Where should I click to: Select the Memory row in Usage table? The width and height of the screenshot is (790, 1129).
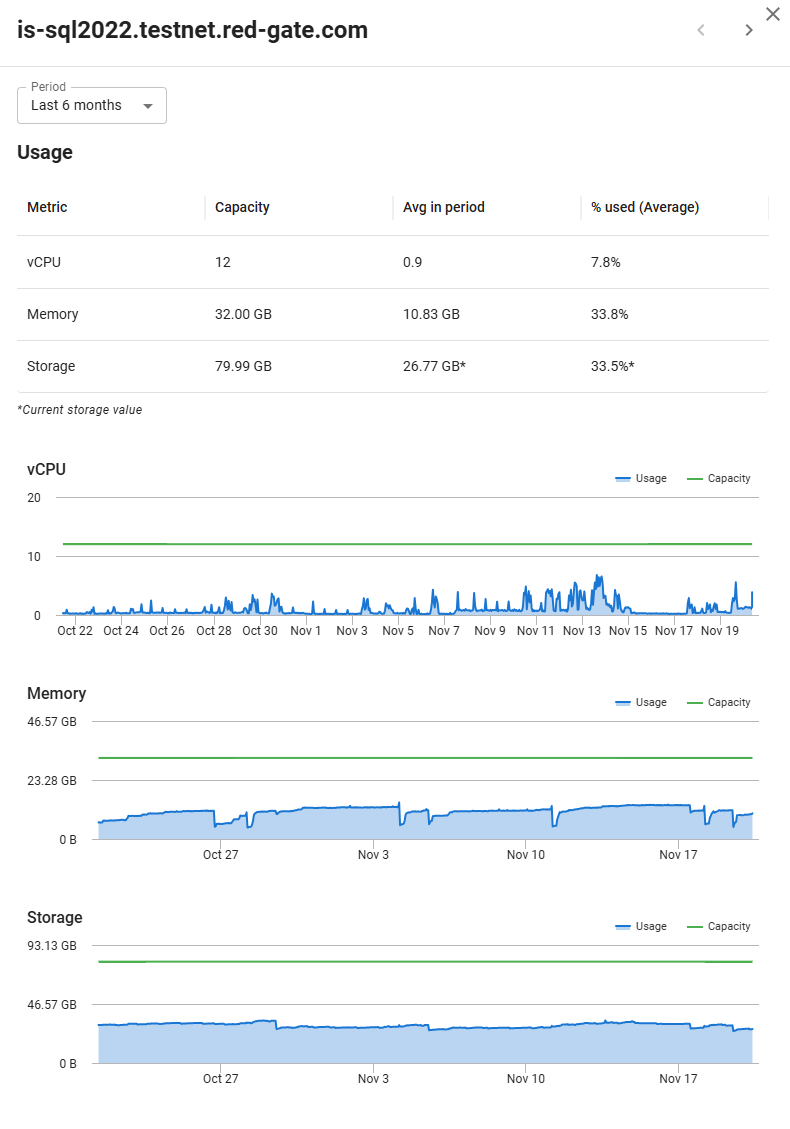point(392,314)
